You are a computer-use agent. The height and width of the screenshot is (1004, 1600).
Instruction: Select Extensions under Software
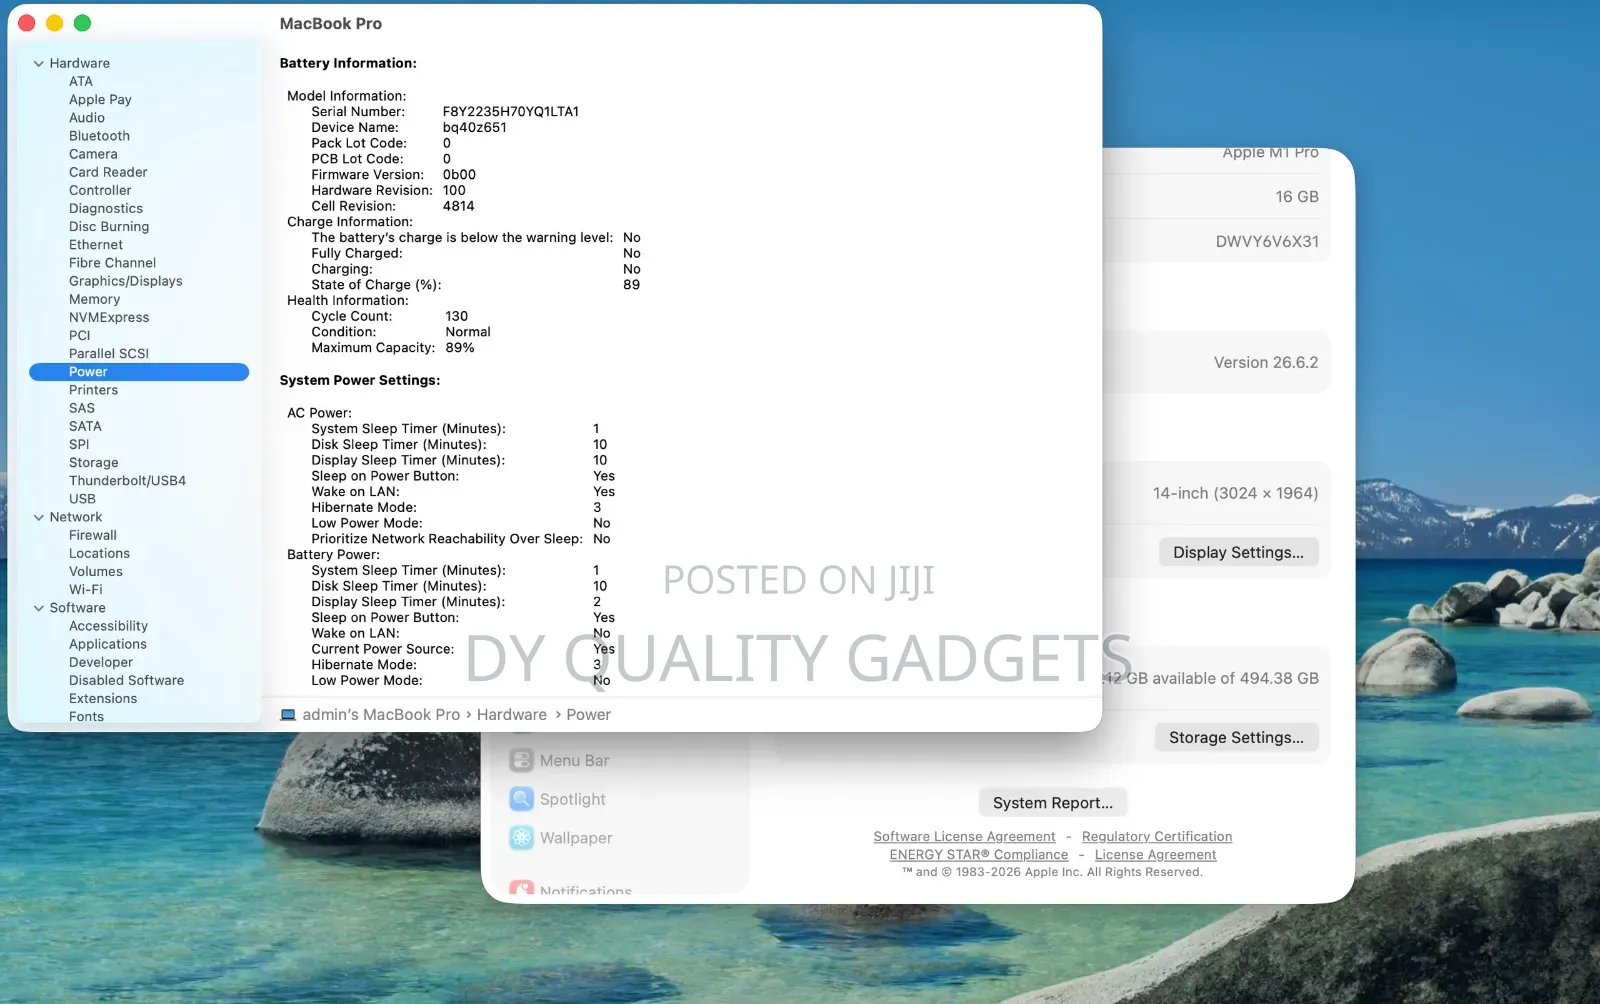[x=103, y=699]
